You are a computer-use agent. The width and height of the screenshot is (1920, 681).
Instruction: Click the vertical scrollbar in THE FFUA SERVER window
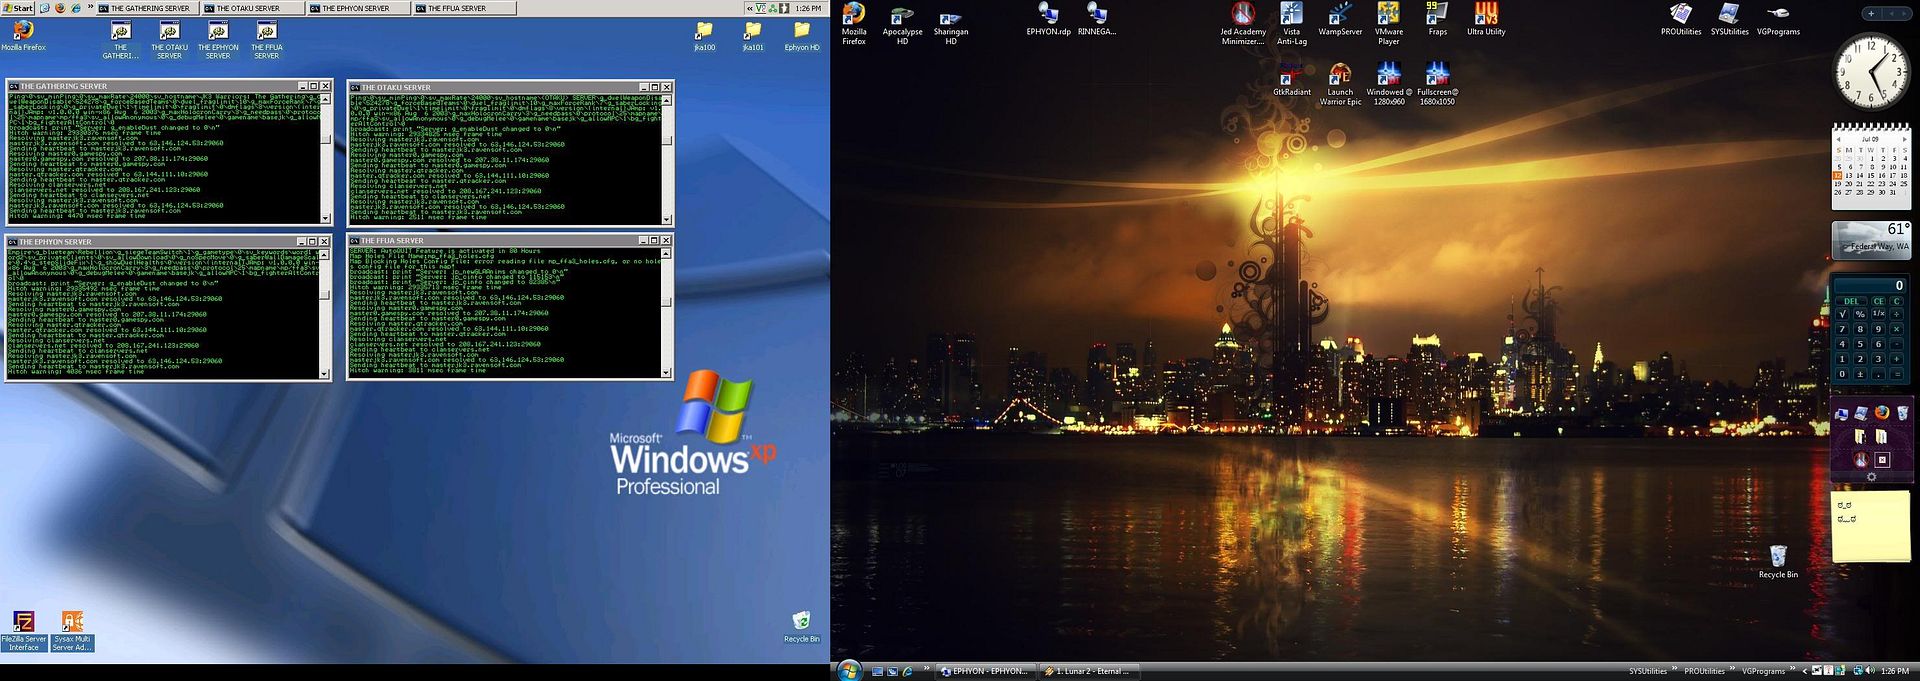(x=666, y=312)
